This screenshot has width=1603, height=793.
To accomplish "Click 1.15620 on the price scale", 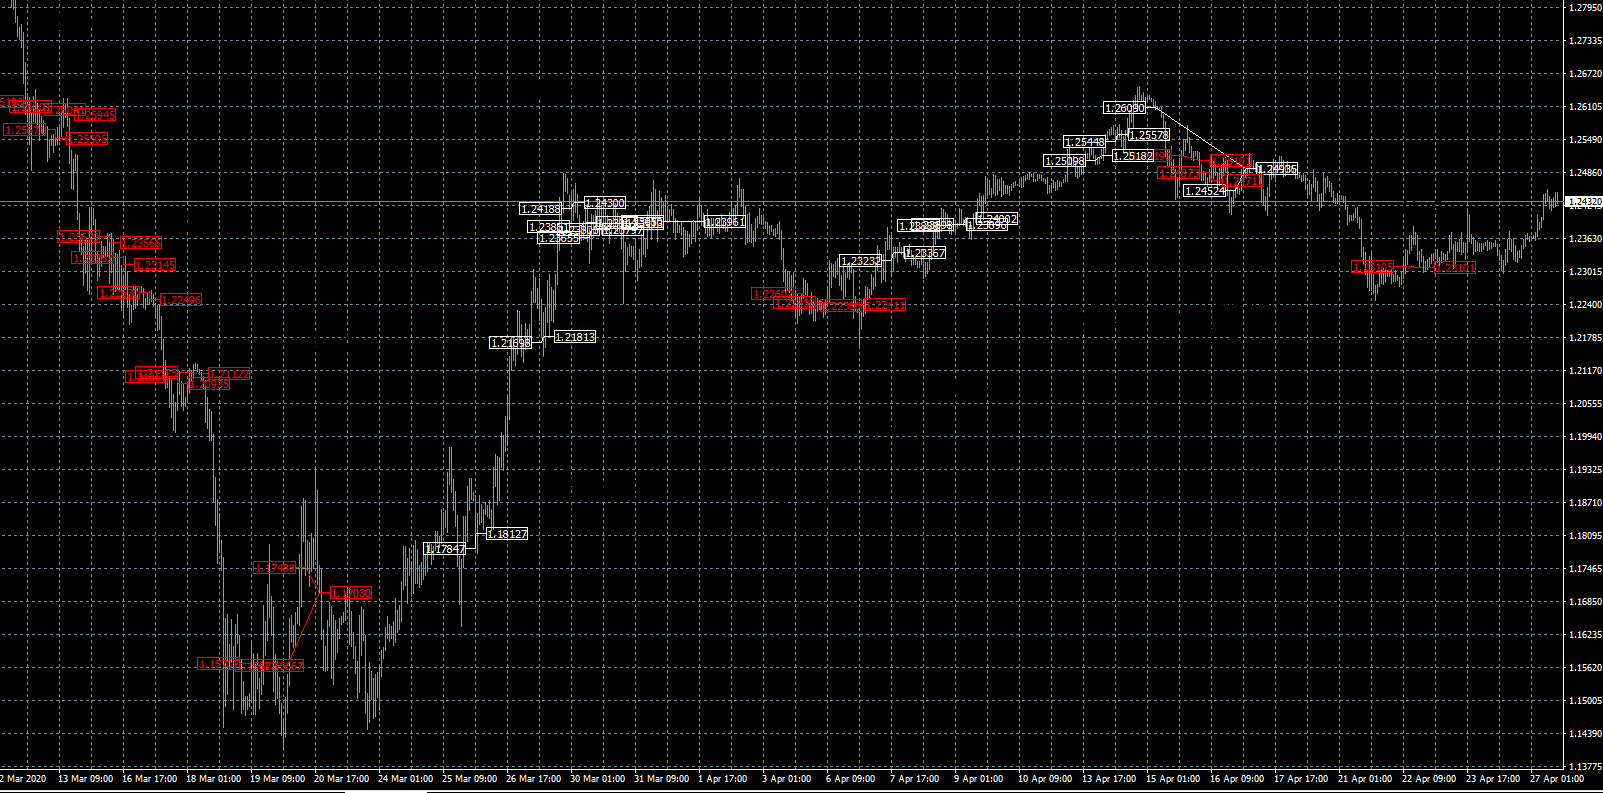I will 1585,668.
